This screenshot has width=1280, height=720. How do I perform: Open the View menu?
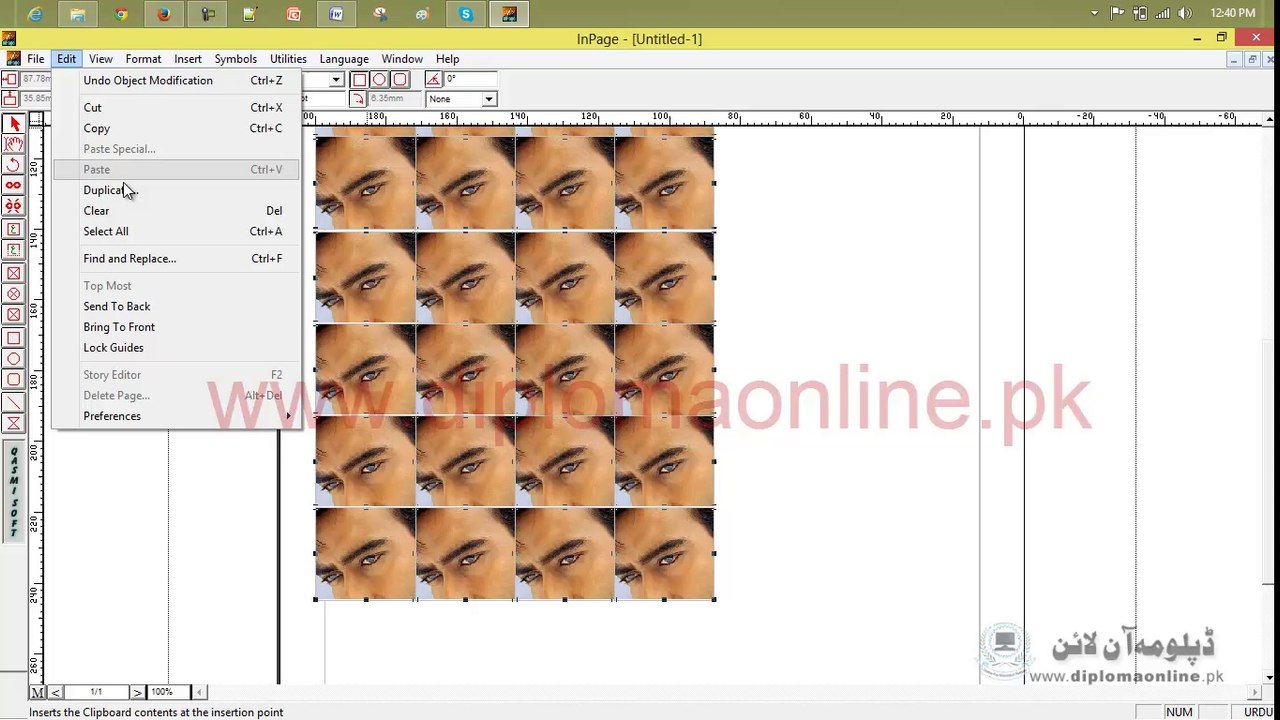tap(101, 59)
